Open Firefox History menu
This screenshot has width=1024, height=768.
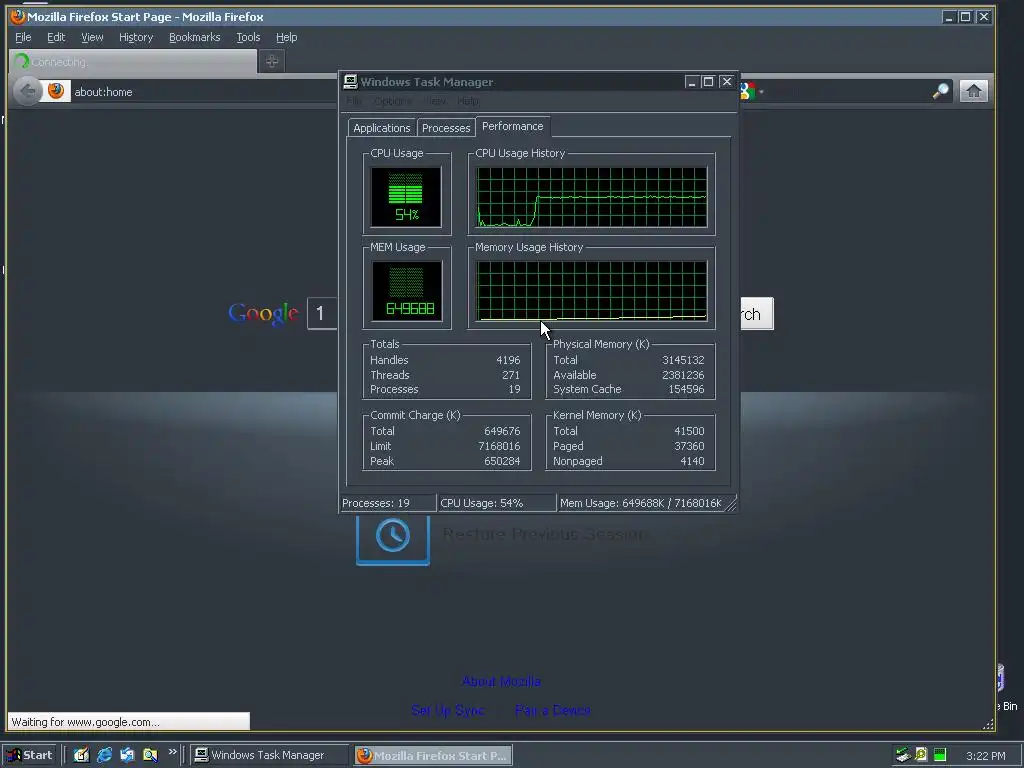(x=136, y=37)
